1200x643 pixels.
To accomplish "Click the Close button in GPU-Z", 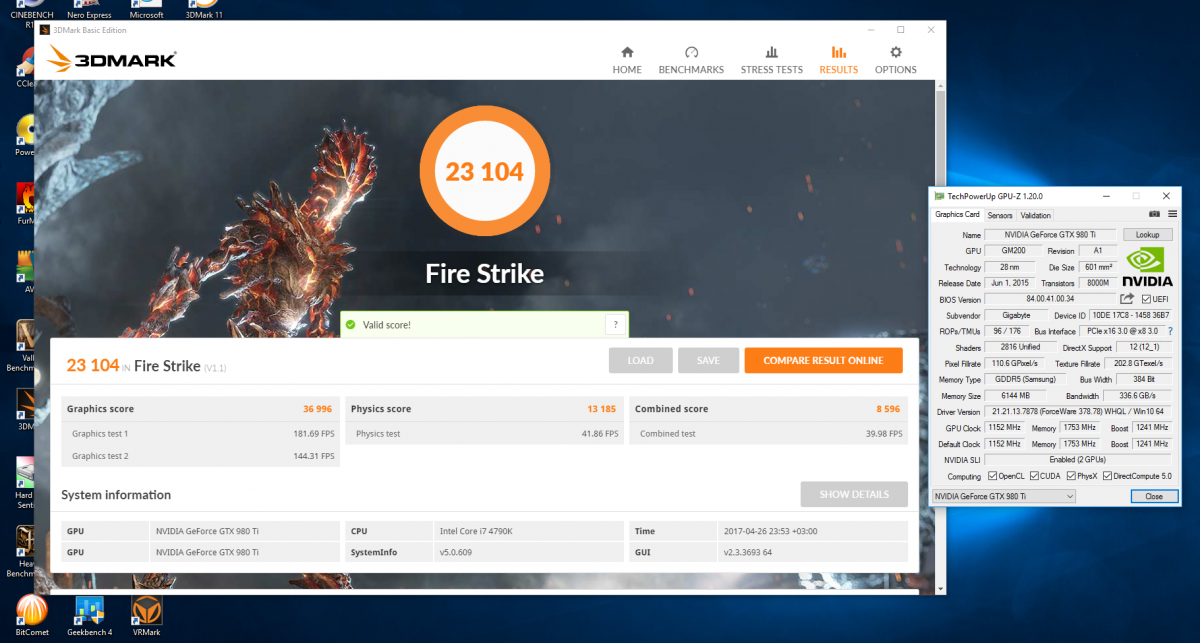I will click(x=1153, y=496).
